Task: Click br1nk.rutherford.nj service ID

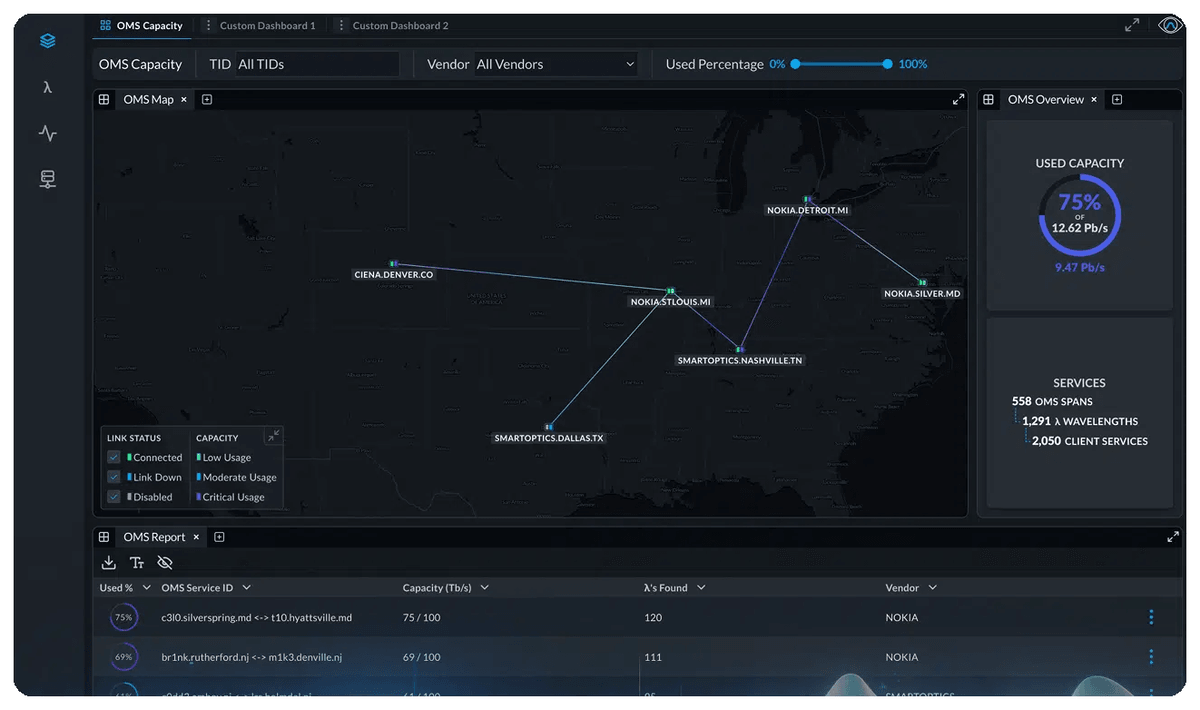Action: coord(251,657)
